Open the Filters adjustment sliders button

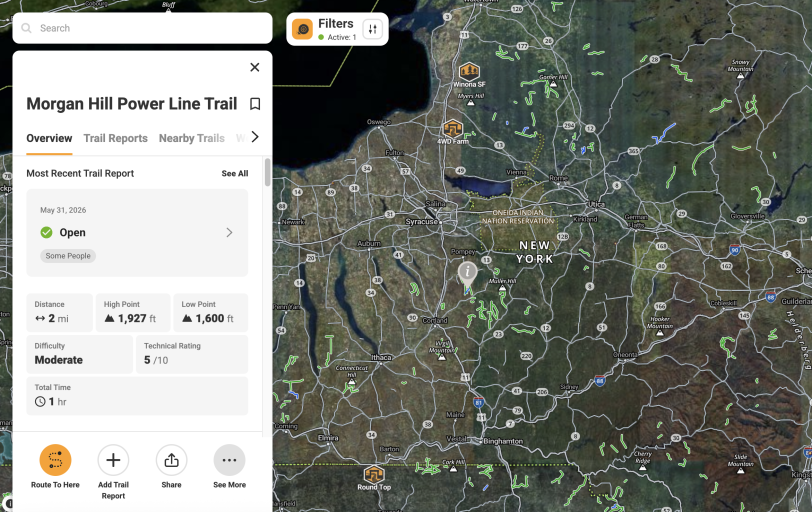(372, 29)
